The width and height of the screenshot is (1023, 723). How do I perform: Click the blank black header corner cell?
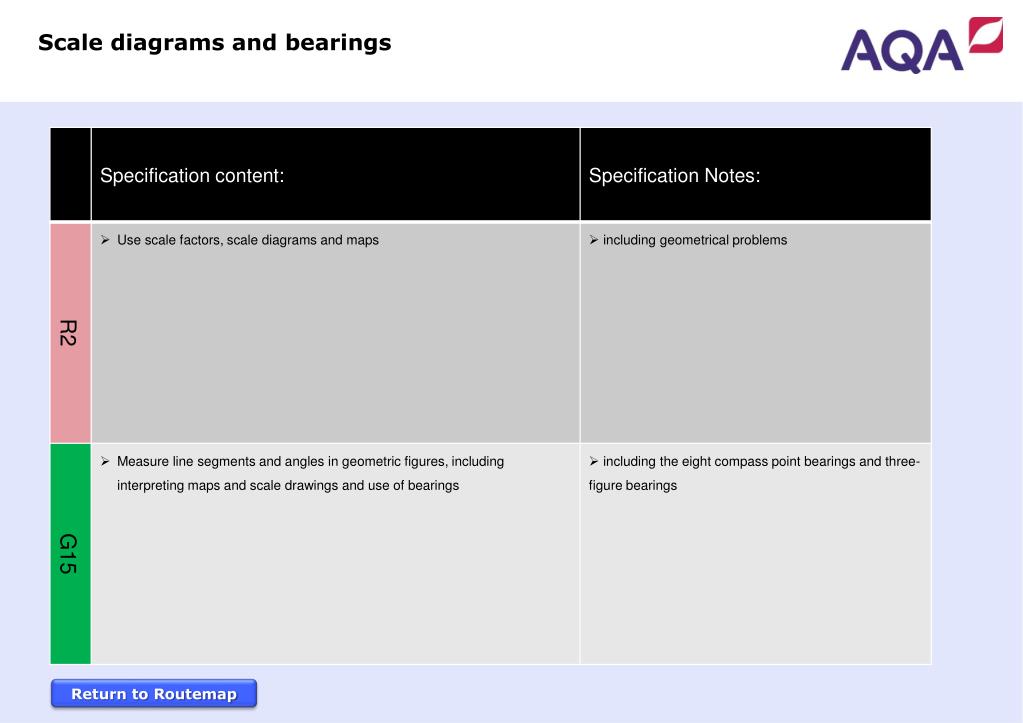click(70, 174)
